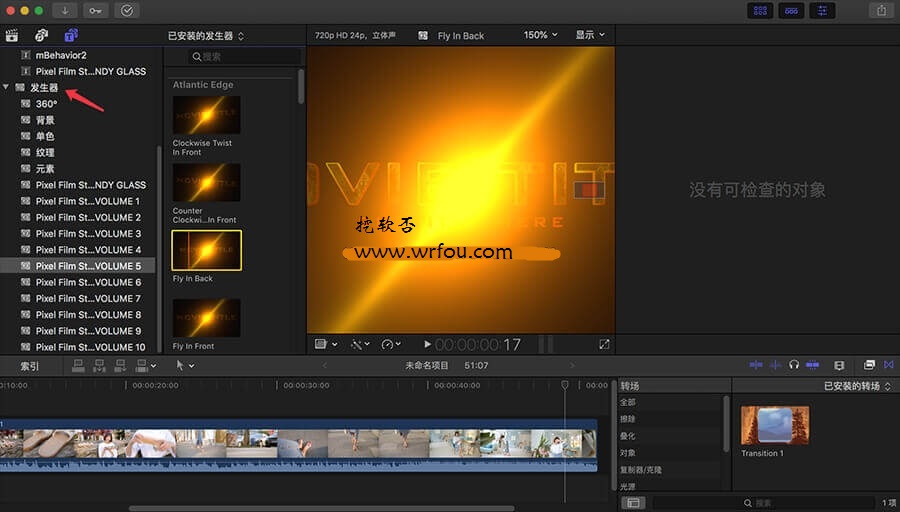Collapse the 发生器 category triangle
This screenshot has width=900, height=512.
(7, 88)
